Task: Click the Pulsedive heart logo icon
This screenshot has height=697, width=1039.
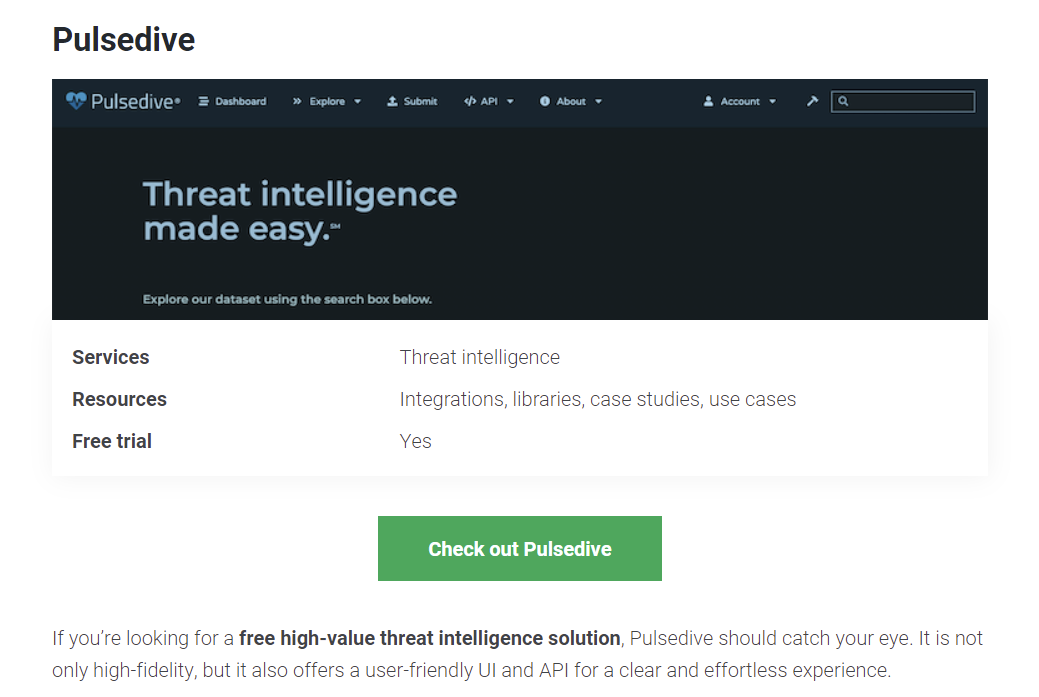Action: click(76, 101)
